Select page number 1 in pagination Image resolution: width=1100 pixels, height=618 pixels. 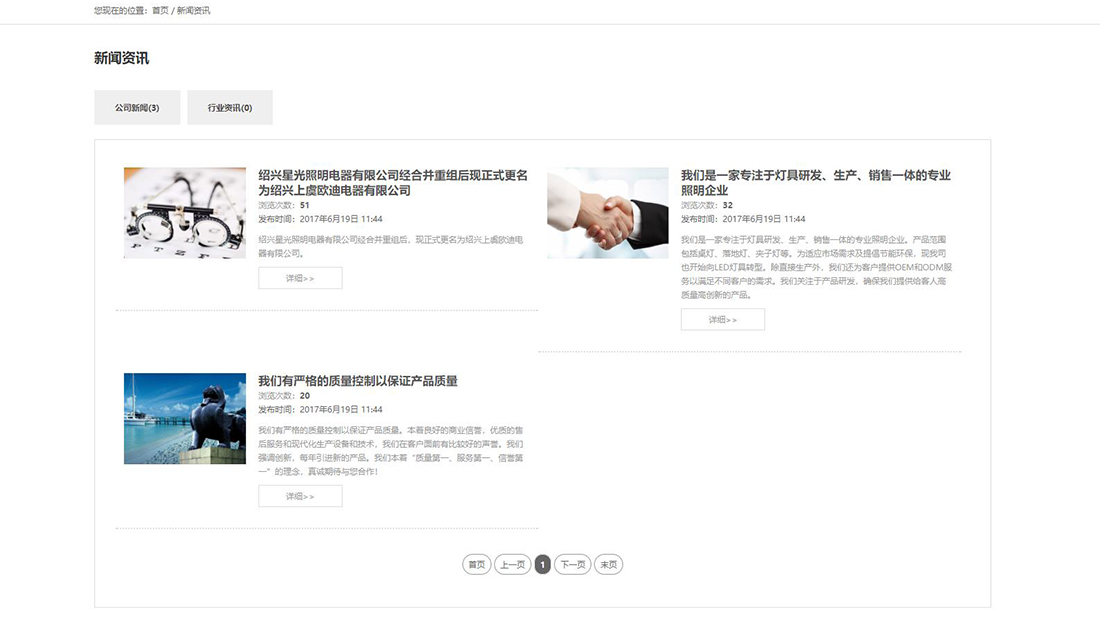pyautogui.click(x=541, y=563)
